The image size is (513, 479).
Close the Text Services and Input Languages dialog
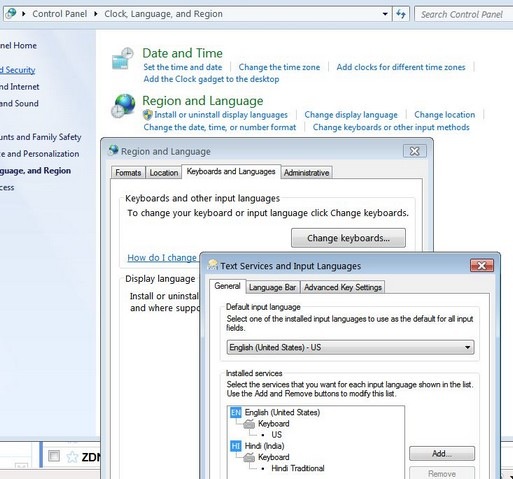[482, 265]
